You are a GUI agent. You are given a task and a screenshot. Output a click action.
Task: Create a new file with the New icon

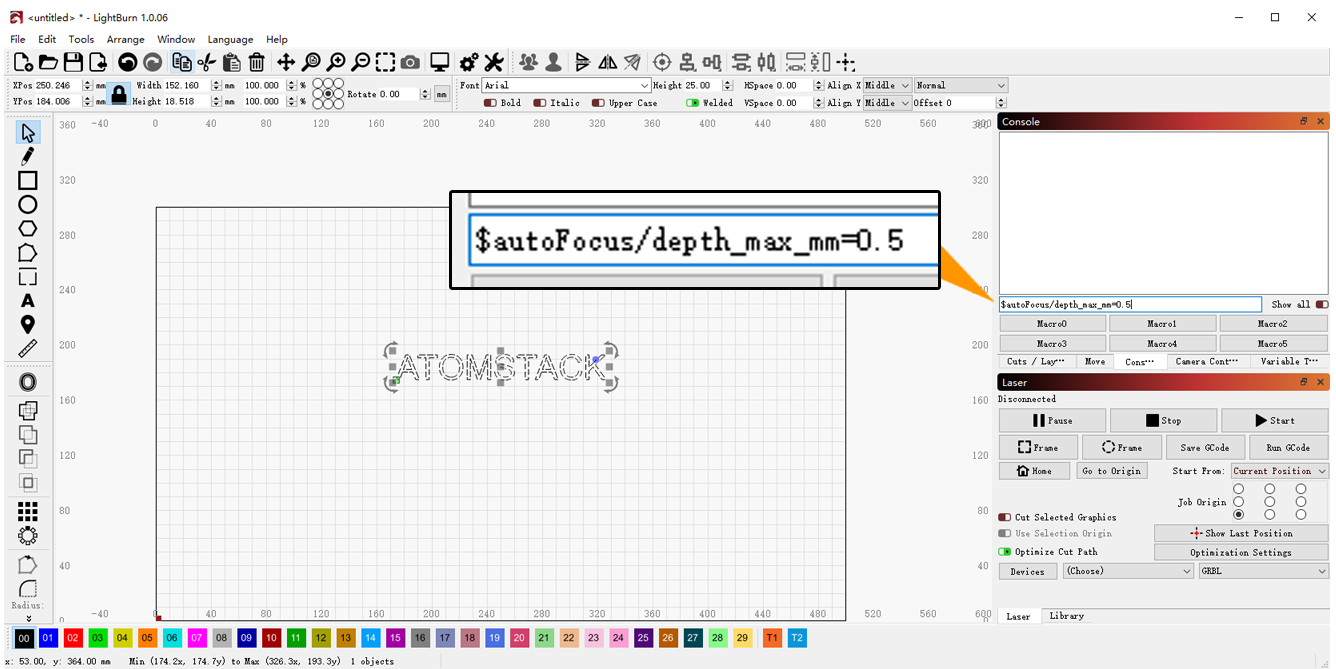[22, 62]
